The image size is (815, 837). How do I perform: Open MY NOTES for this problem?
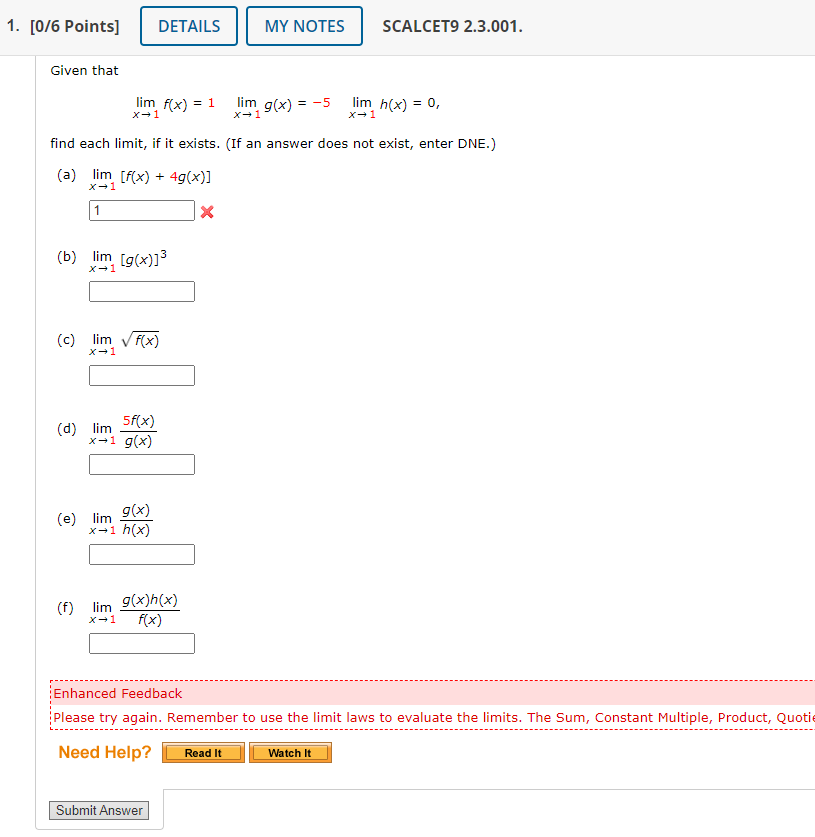[x=304, y=26]
